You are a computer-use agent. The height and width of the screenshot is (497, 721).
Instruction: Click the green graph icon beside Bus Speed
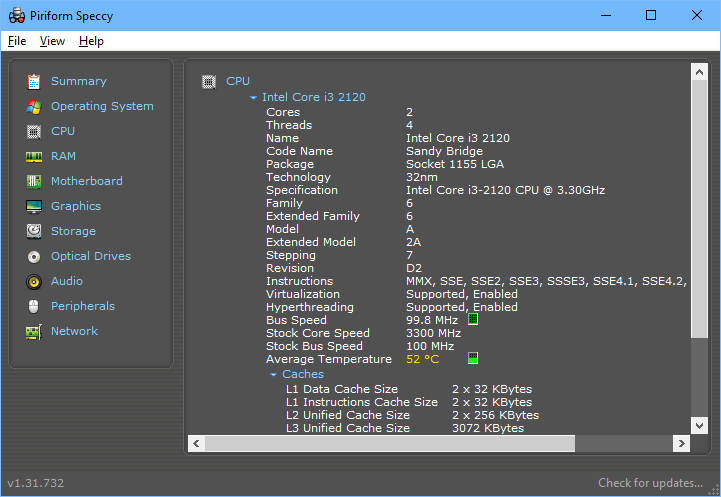pyautogui.click(x=473, y=319)
